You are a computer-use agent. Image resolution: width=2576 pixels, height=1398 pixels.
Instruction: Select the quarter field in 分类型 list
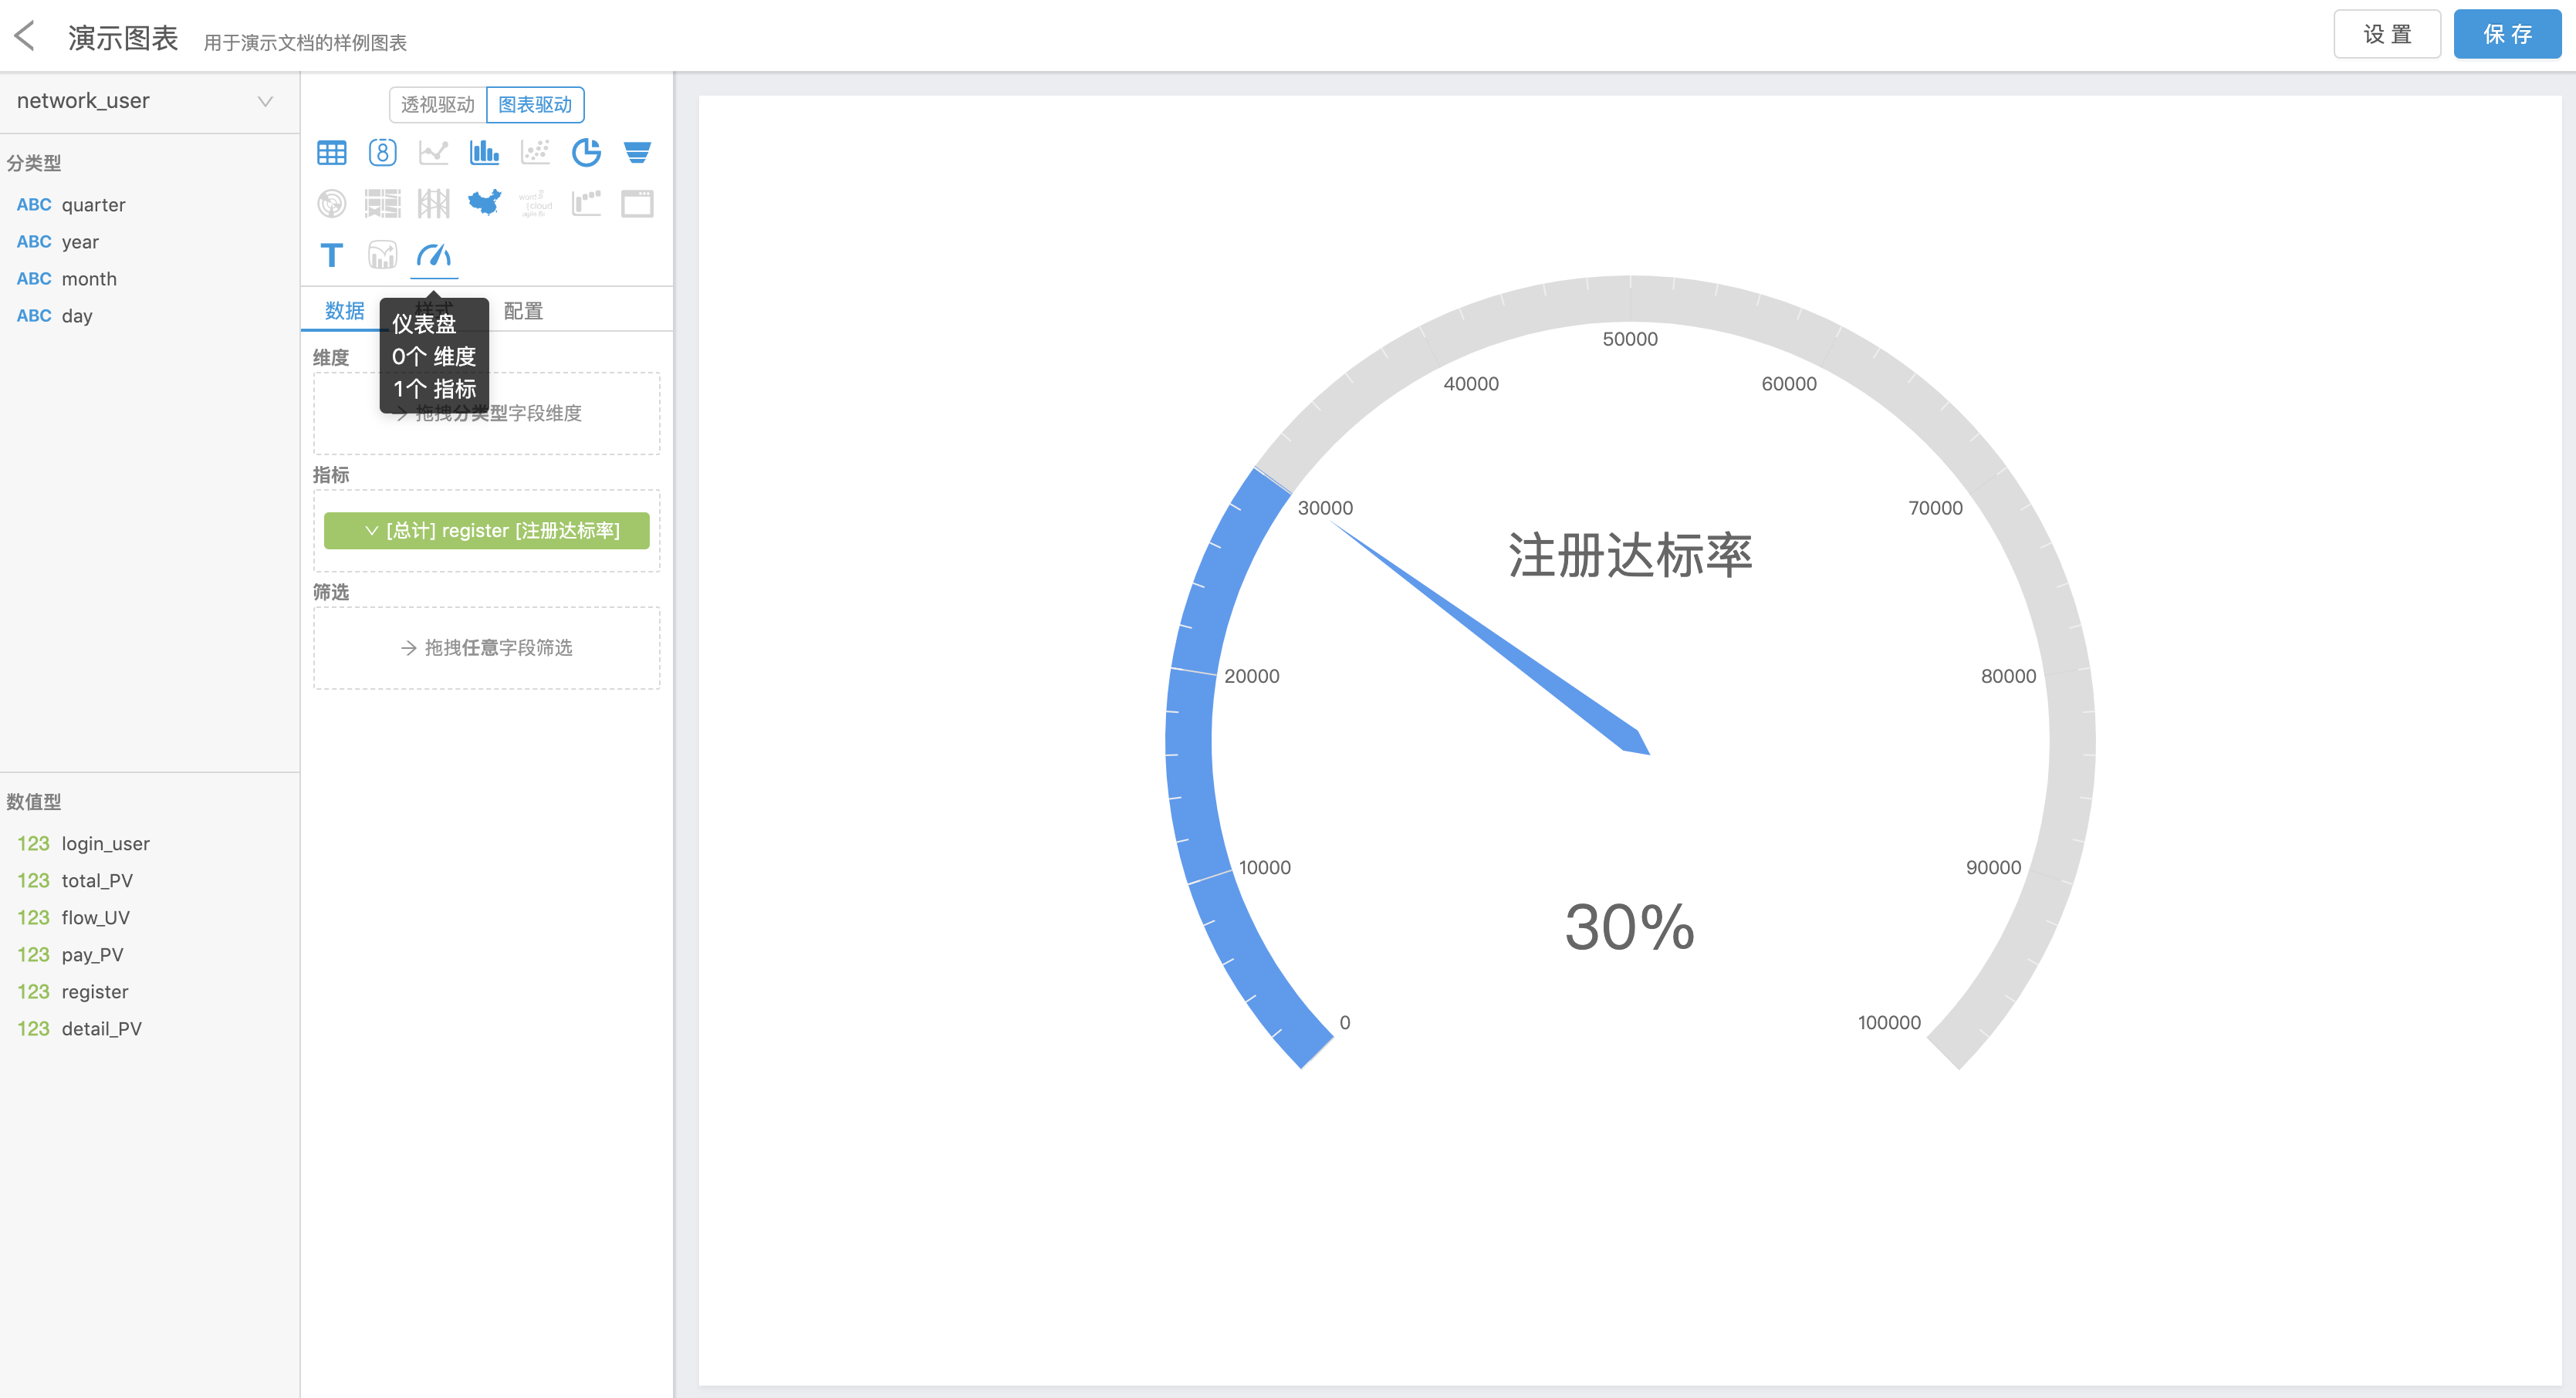click(x=92, y=205)
